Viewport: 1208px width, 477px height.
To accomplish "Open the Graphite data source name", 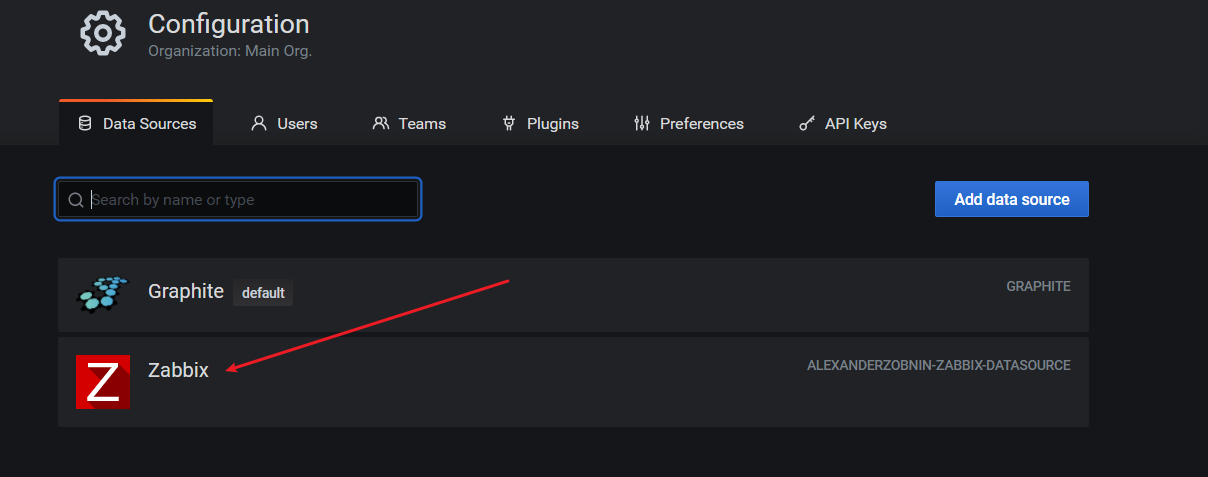I will [x=186, y=292].
